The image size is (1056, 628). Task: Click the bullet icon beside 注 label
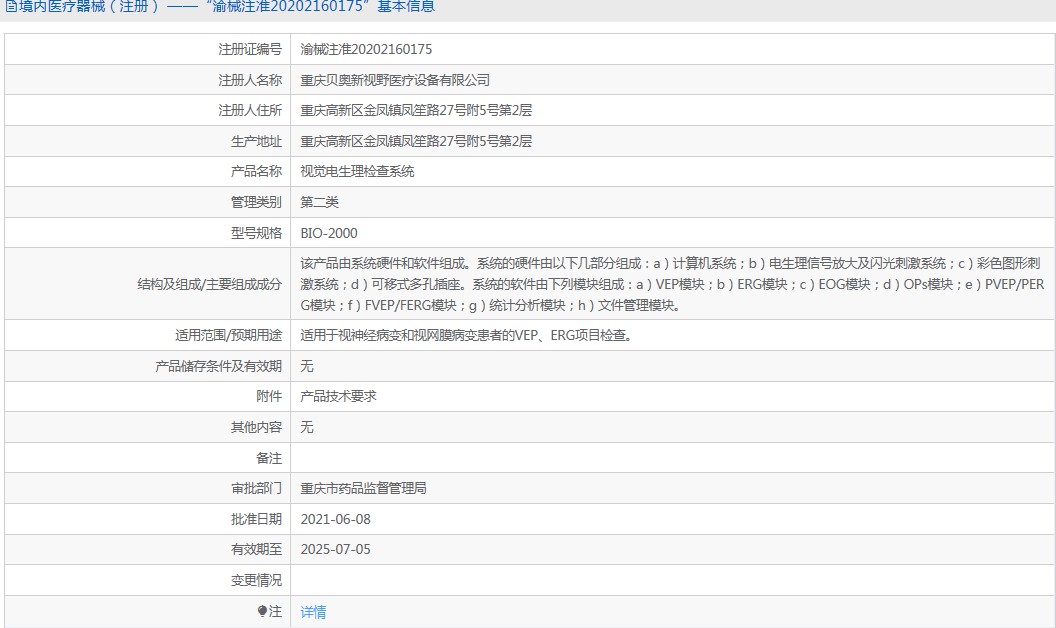pos(262,611)
